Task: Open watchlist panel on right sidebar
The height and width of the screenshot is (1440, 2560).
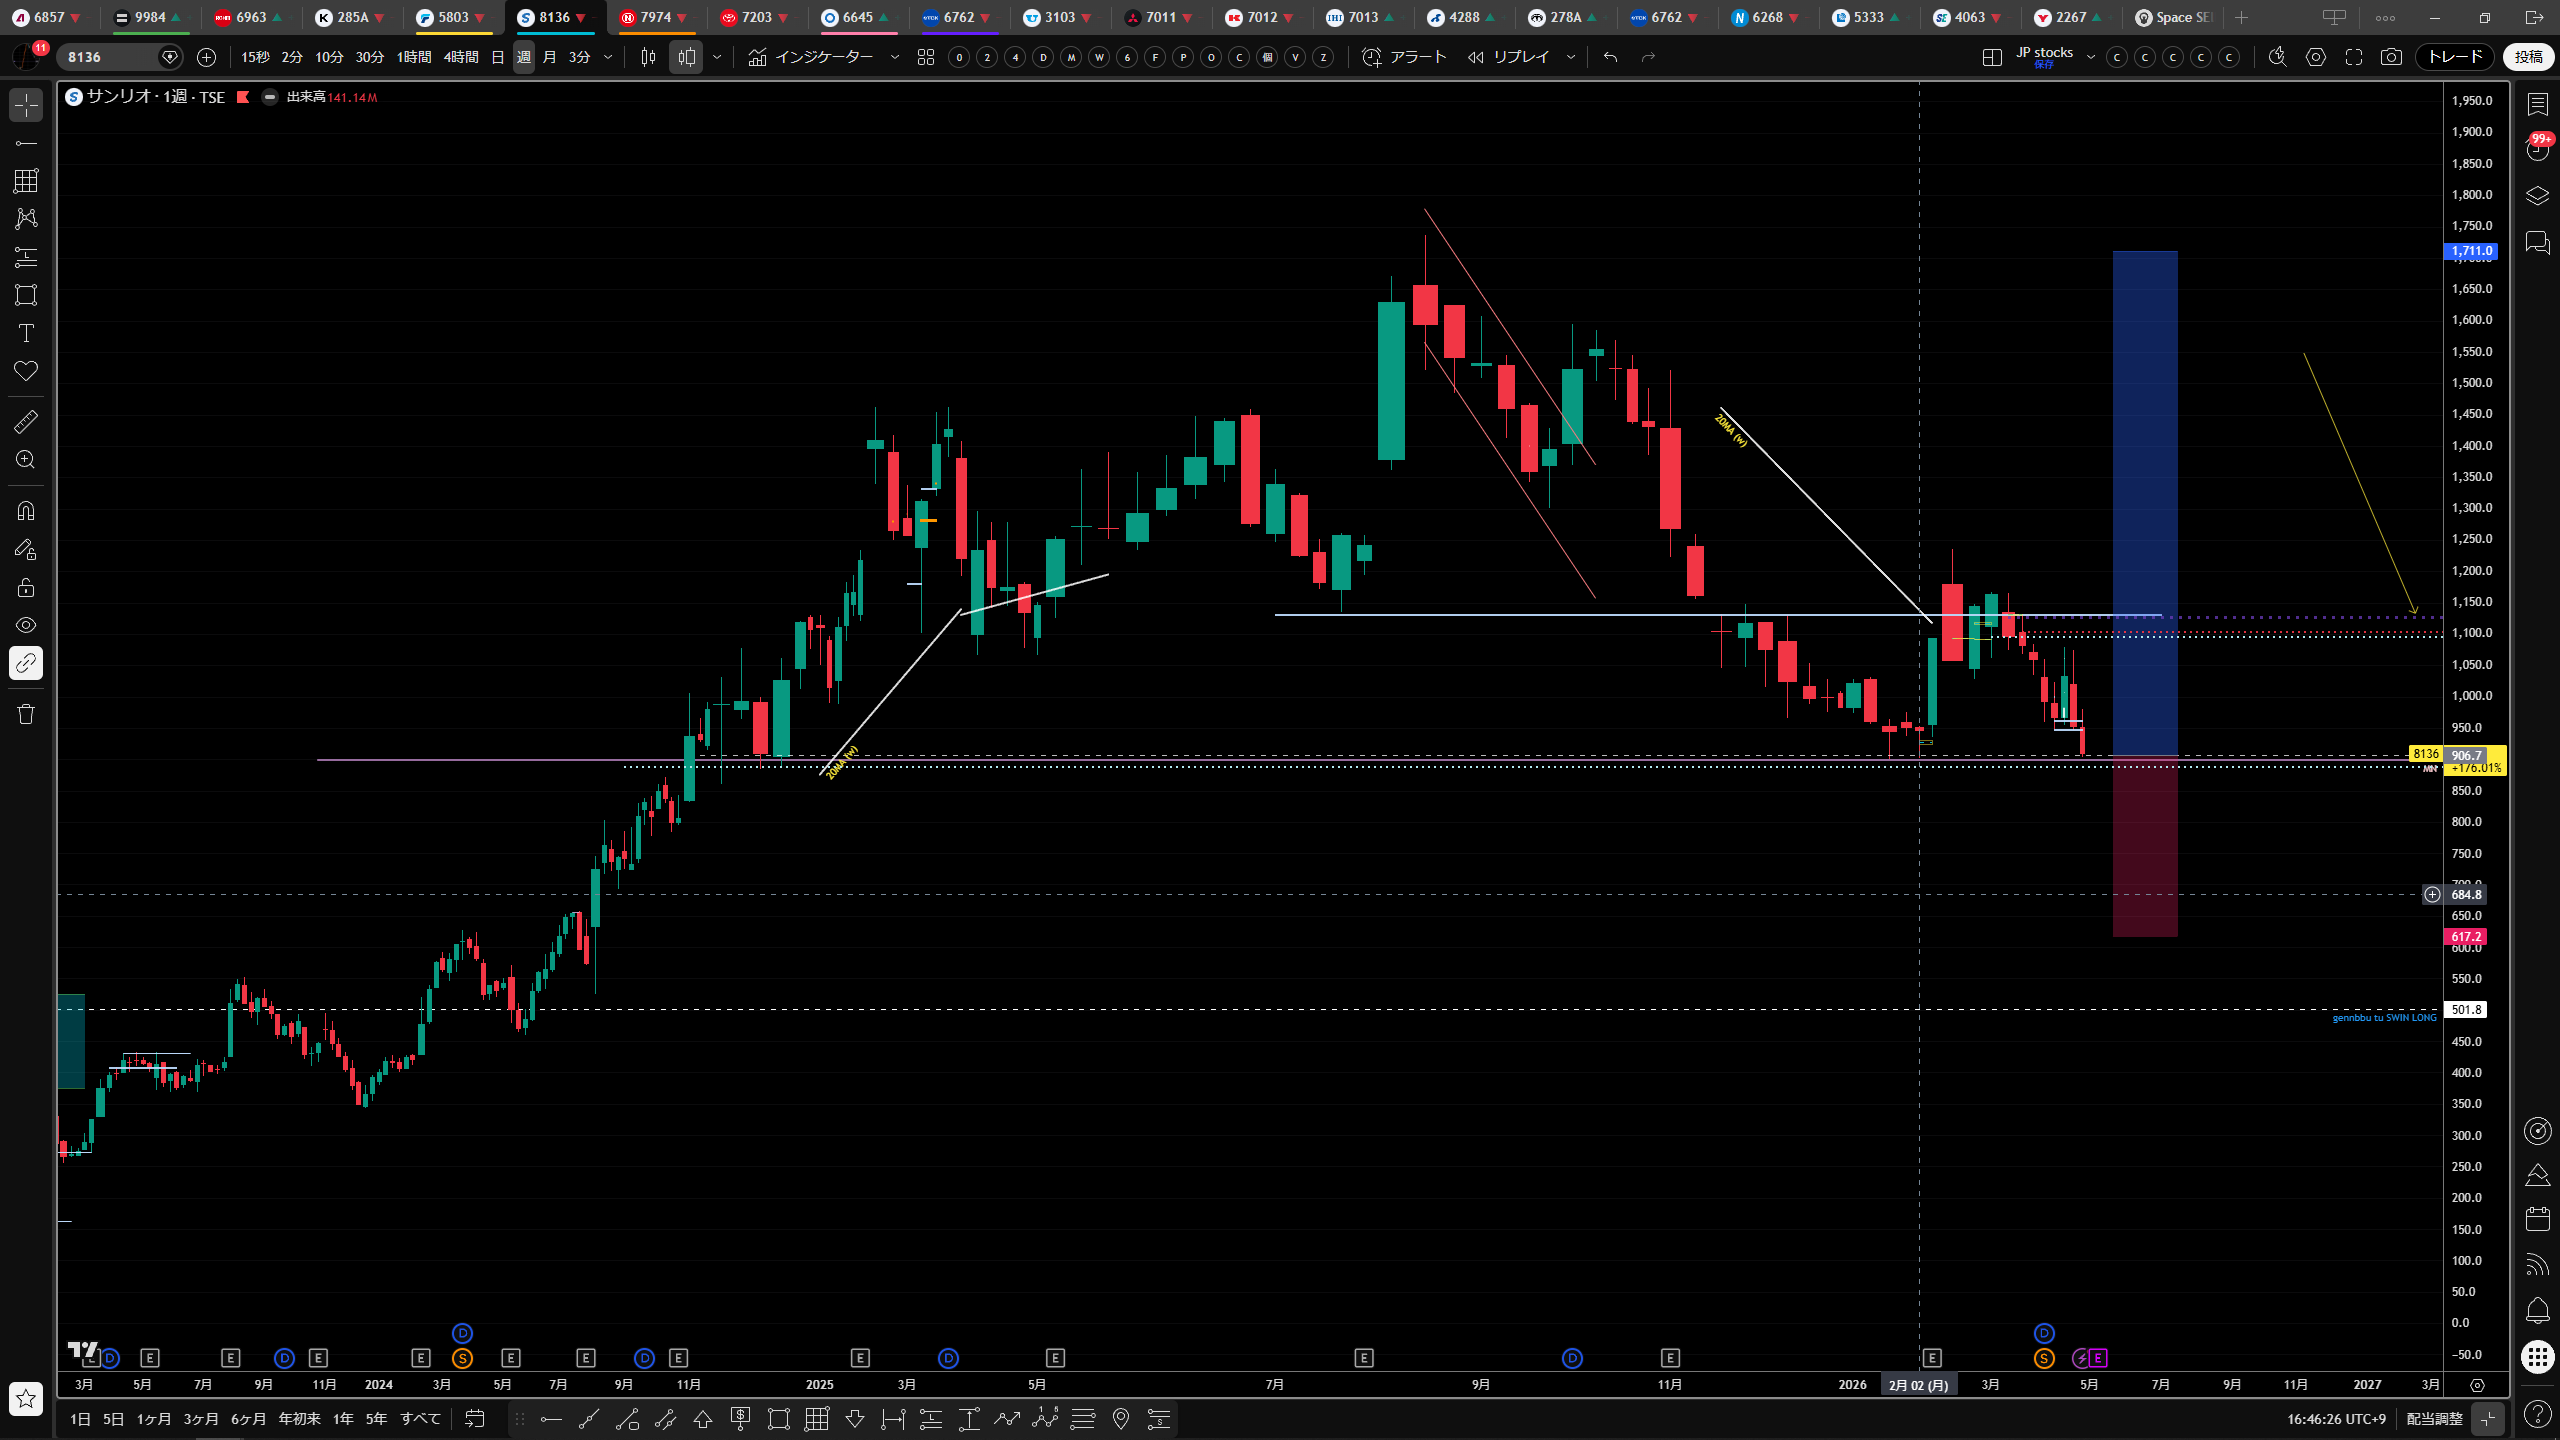Action: pos(2537,105)
